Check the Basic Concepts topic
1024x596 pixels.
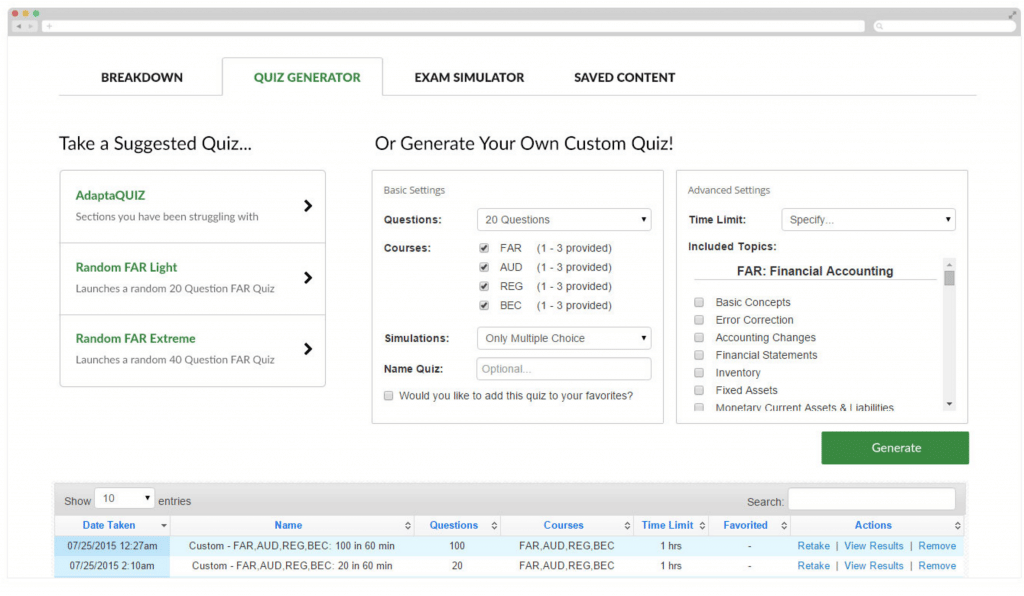pyautogui.click(x=699, y=302)
